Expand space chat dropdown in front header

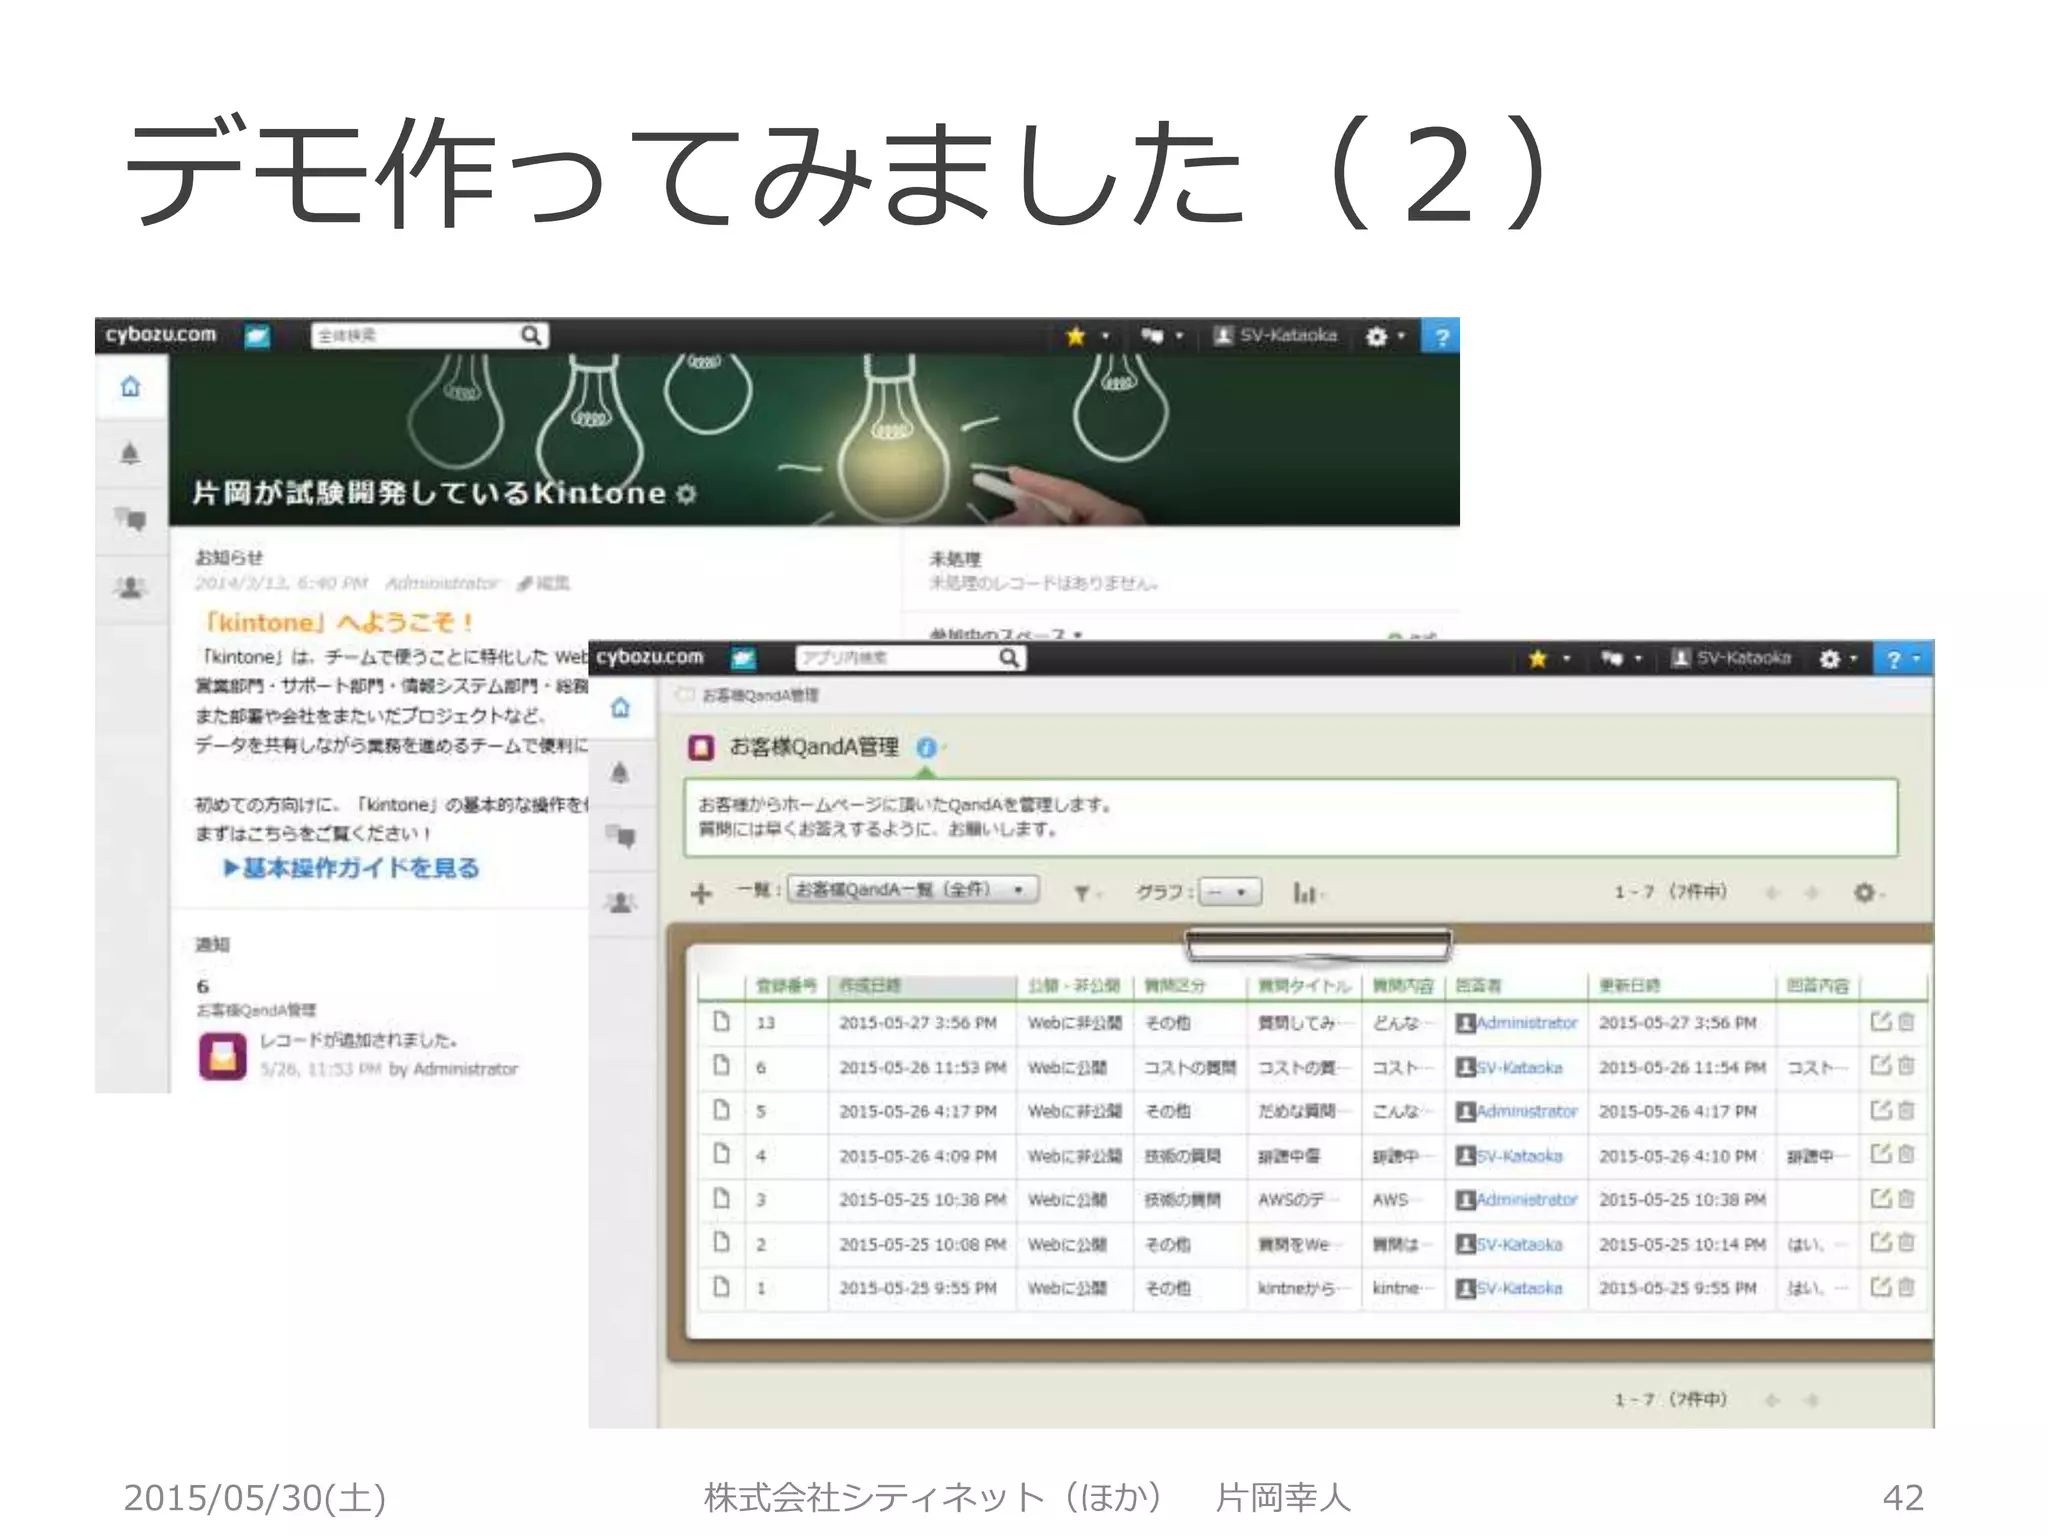[1622, 658]
